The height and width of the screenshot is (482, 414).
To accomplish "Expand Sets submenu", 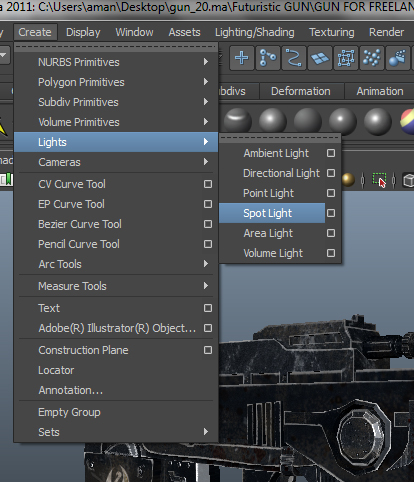I will tap(116, 432).
